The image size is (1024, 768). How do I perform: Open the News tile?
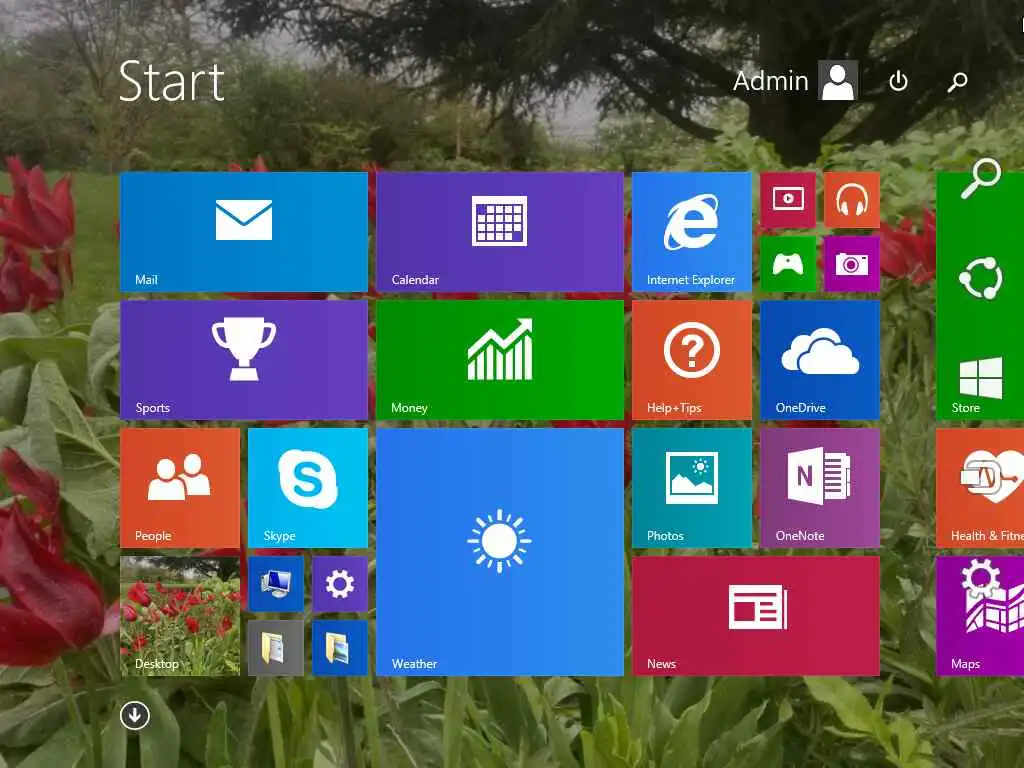tap(756, 616)
